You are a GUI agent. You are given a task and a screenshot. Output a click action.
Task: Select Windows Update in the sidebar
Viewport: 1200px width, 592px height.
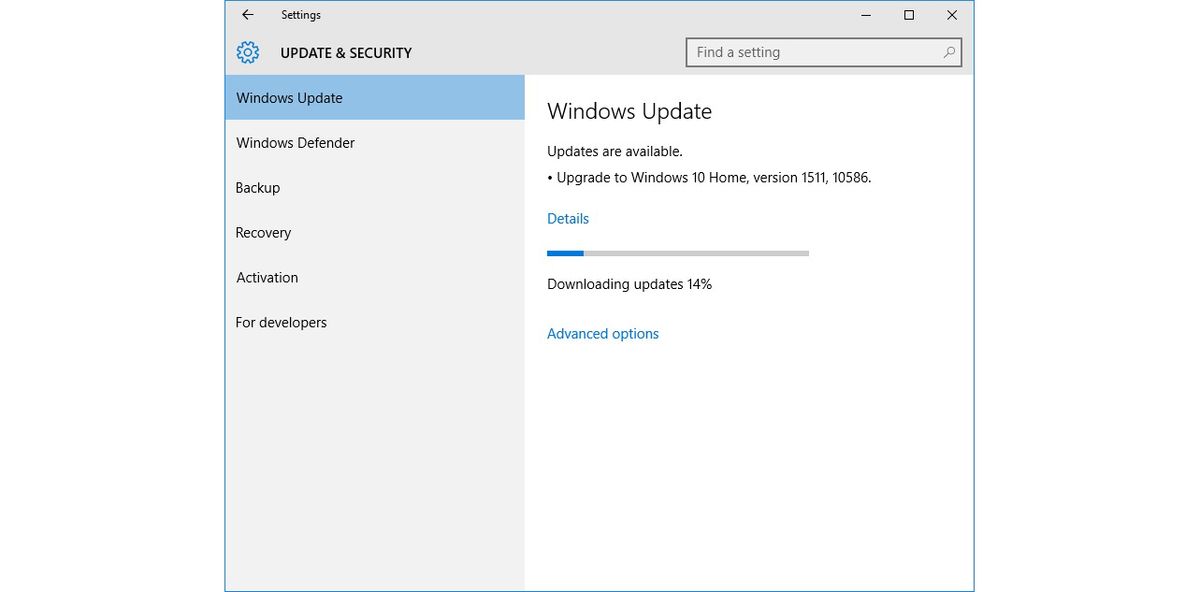[x=289, y=97]
